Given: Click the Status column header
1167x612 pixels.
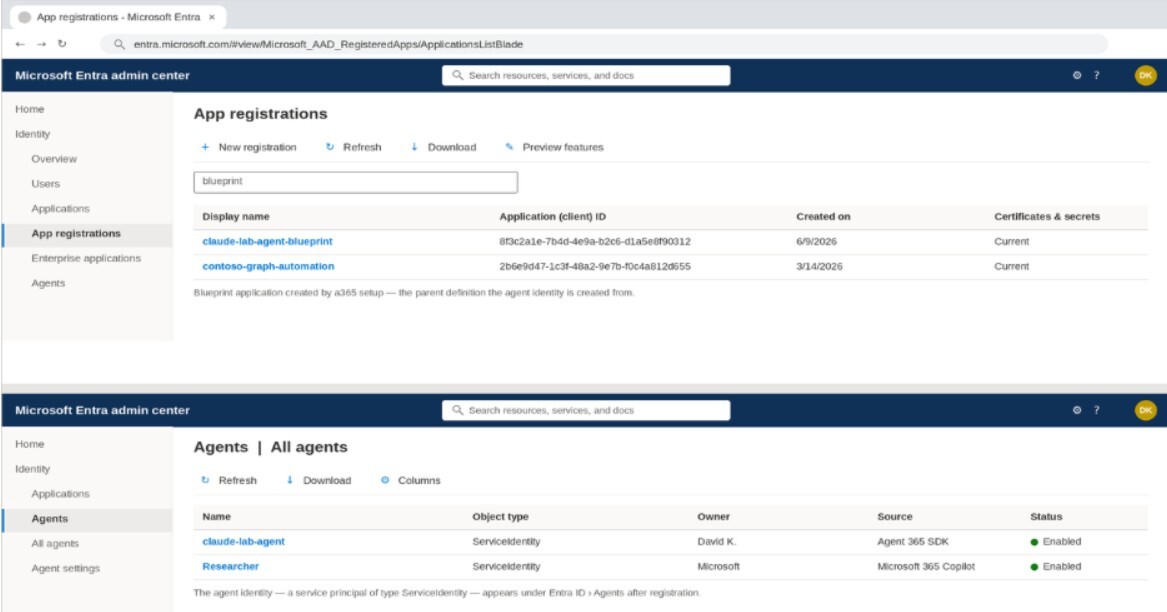Looking at the screenshot, I should [x=1046, y=517].
